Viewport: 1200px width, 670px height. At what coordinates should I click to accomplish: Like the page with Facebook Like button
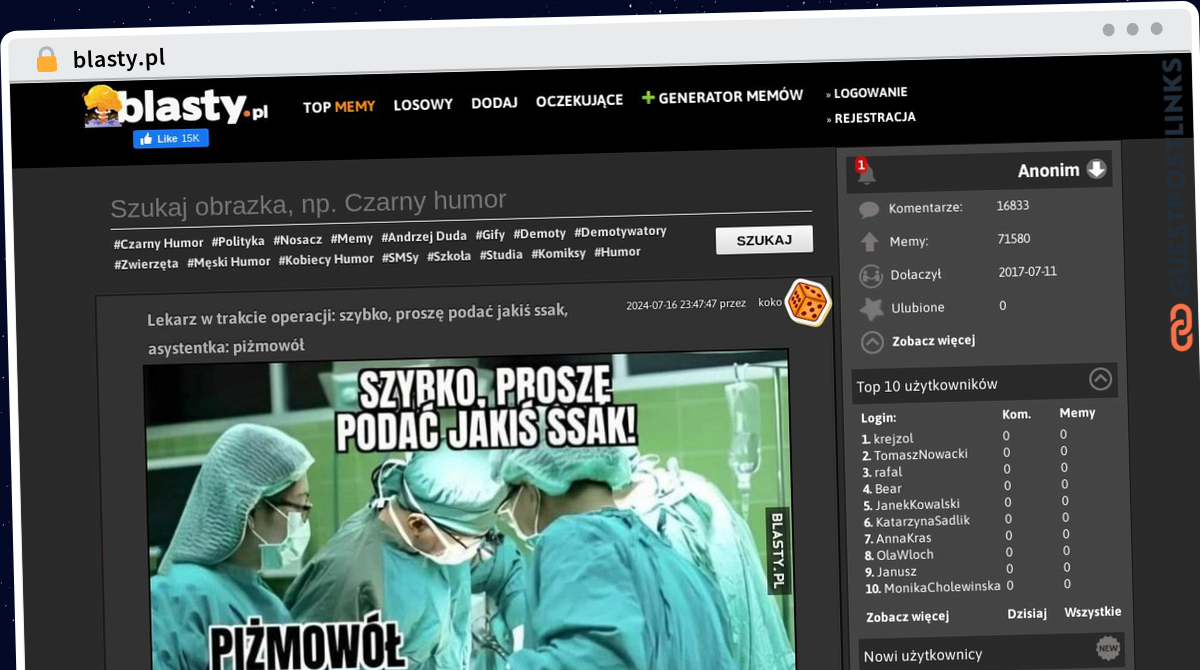click(x=171, y=139)
